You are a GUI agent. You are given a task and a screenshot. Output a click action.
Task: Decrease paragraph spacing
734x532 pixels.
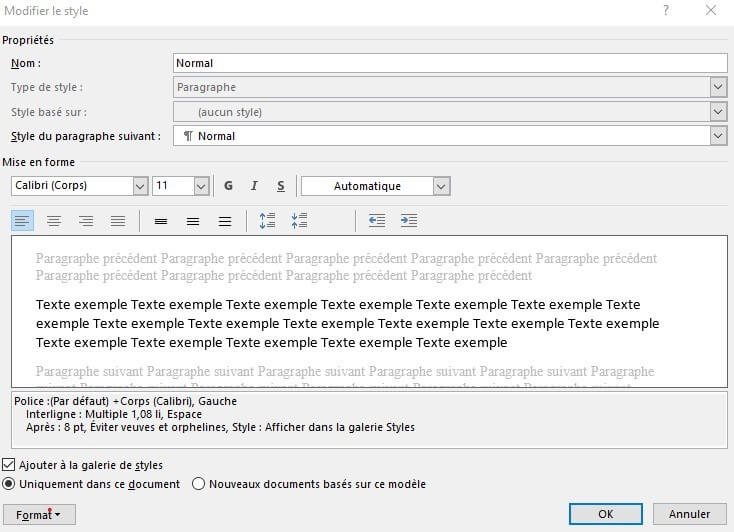click(x=299, y=221)
